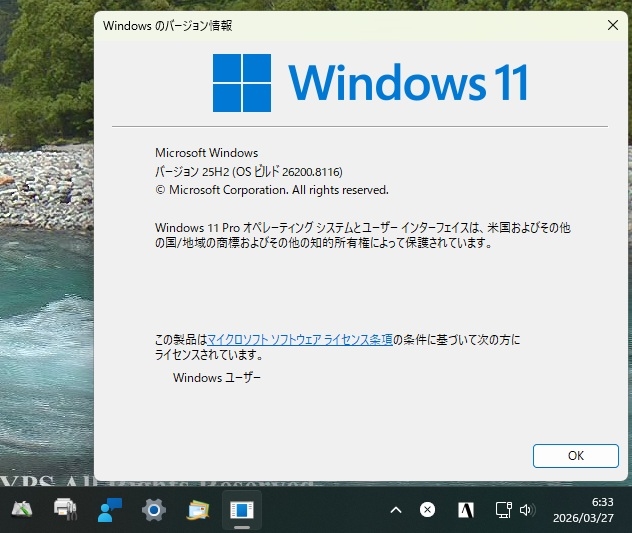Click the 'Microsoft Windows' text line
The height and width of the screenshot is (533, 632).
point(206,153)
